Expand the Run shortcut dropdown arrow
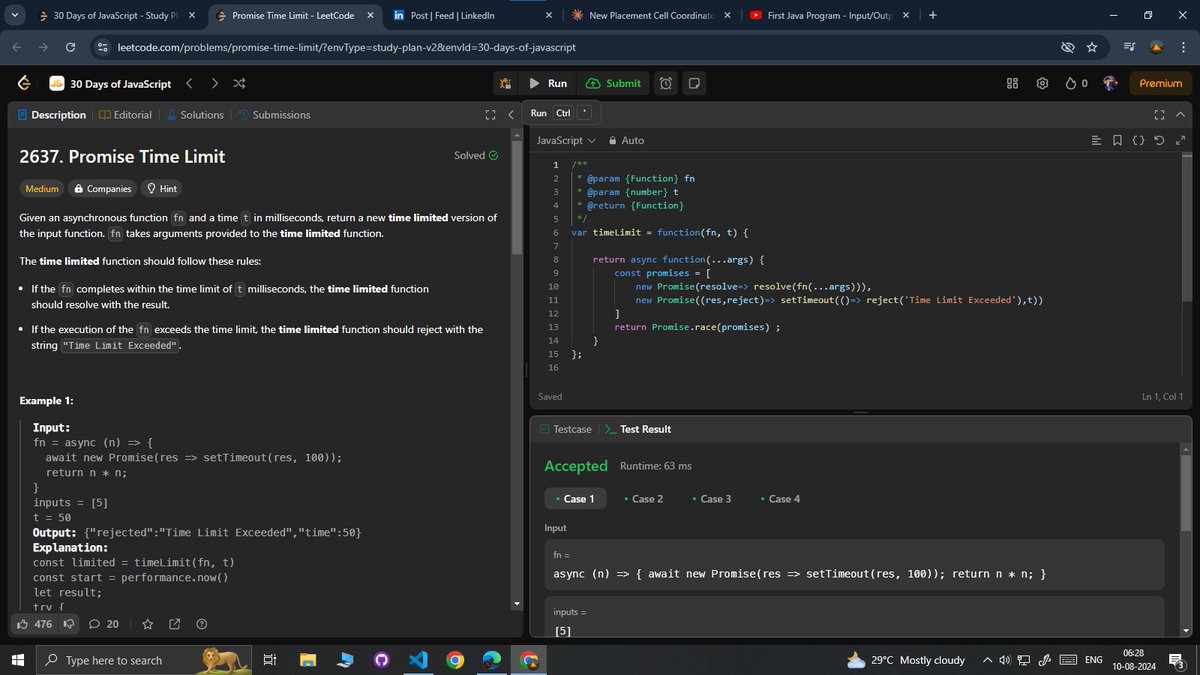Image resolution: width=1200 pixels, height=675 pixels. pyautogui.click(x=584, y=114)
